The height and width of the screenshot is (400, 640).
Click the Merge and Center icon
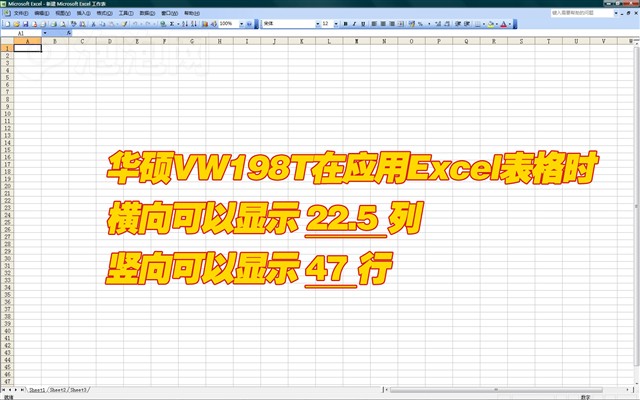tap(400, 24)
